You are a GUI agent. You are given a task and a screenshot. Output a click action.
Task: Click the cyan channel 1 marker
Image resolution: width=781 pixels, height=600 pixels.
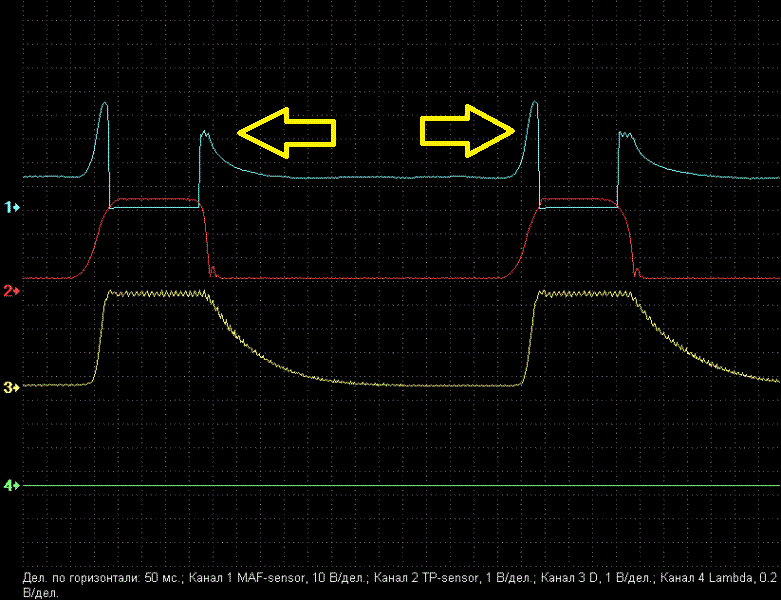tap(11, 207)
